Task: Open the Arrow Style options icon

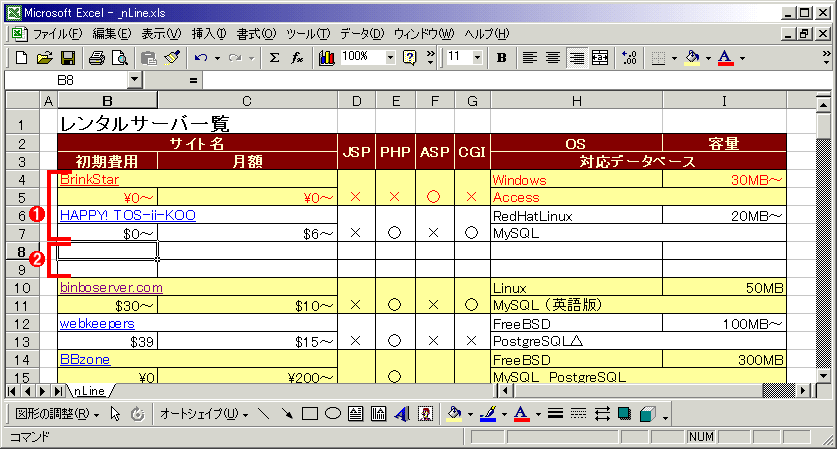Action: click(602, 414)
